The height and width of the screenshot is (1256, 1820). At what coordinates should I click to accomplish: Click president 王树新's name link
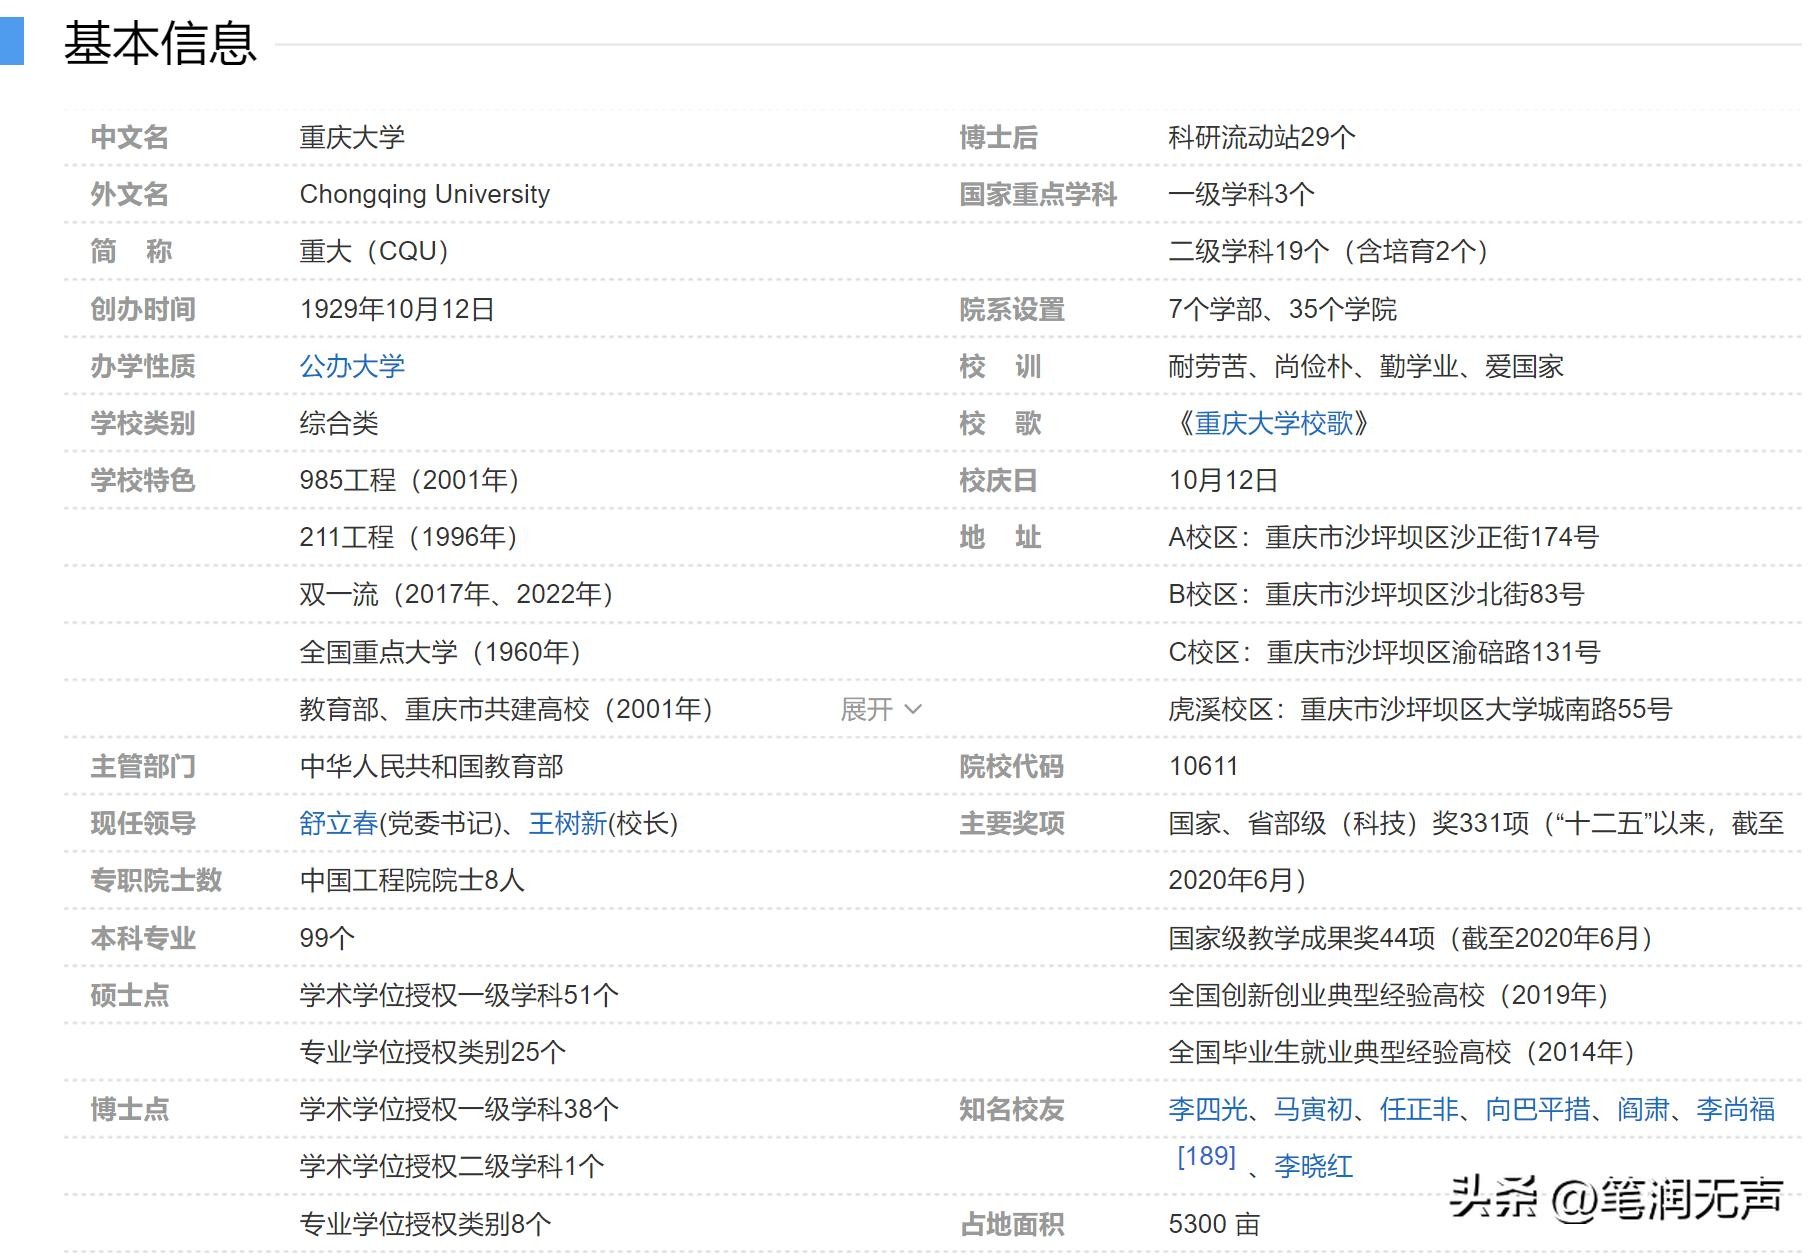[567, 823]
